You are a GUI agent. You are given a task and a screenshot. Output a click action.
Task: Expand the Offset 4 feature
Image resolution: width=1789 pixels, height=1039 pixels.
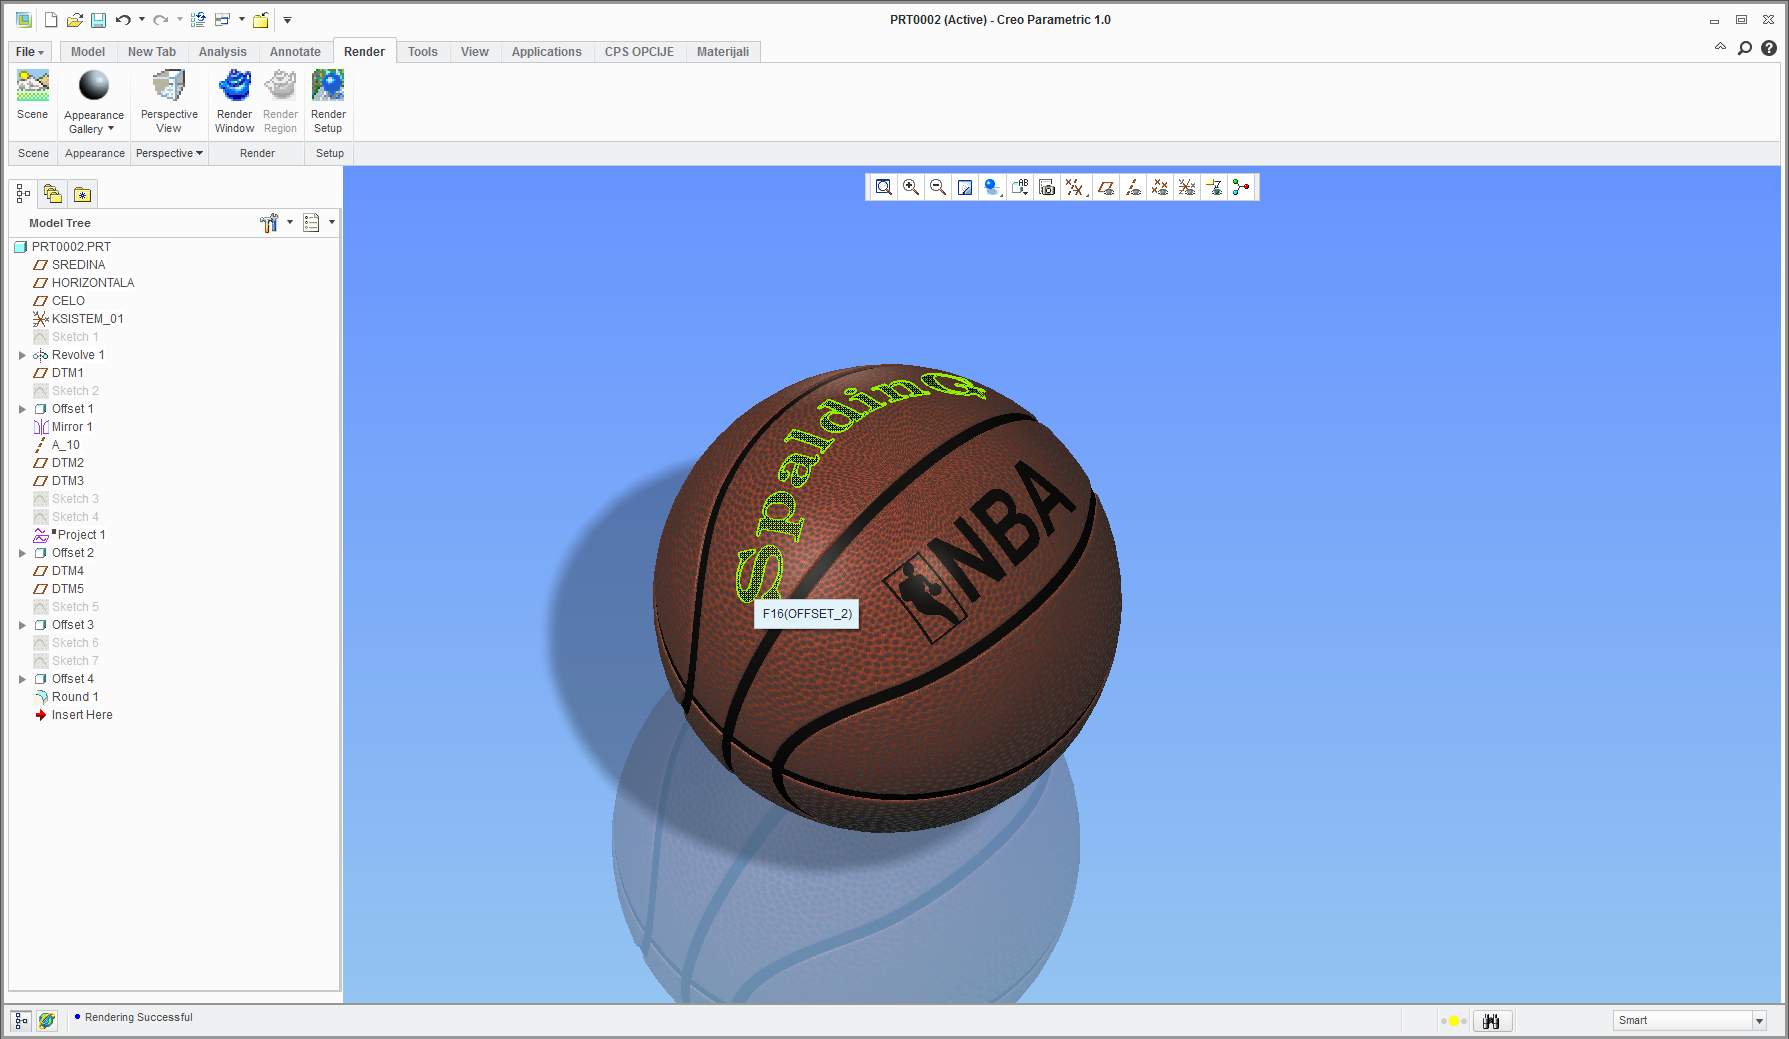[x=22, y=679]
